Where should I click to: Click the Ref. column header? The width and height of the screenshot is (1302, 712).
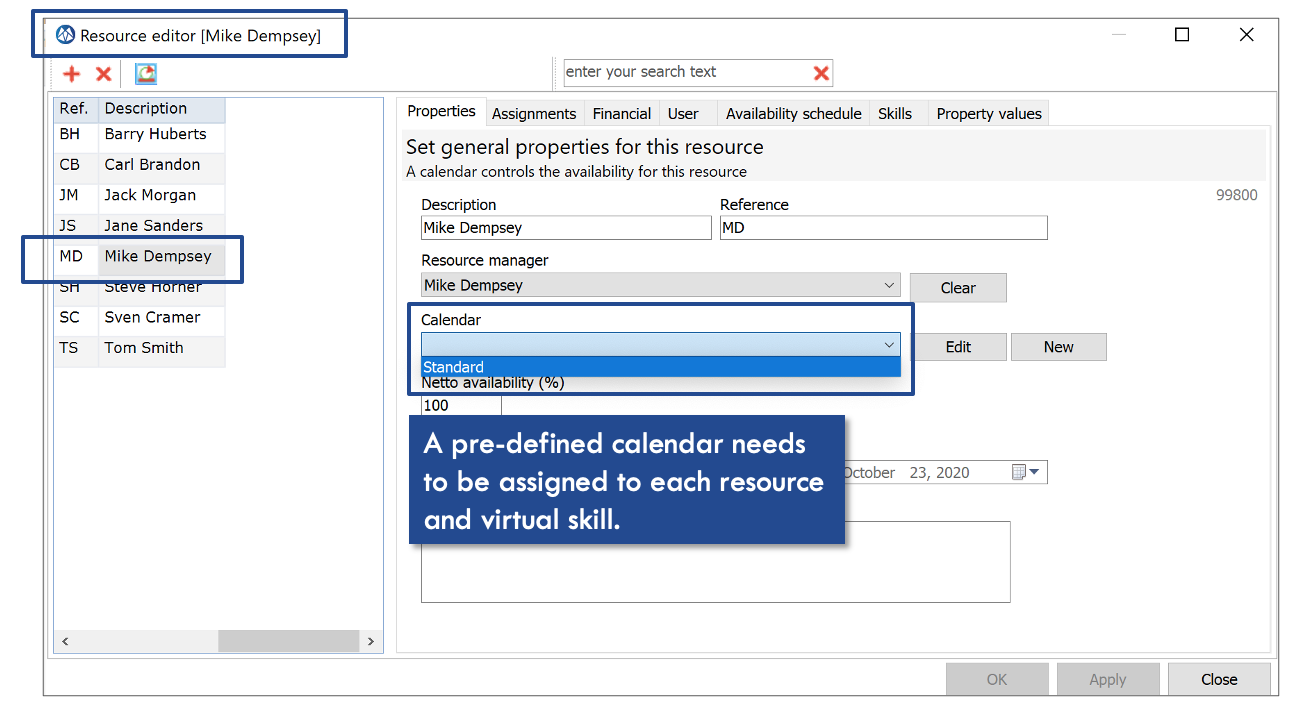point(76,109)
